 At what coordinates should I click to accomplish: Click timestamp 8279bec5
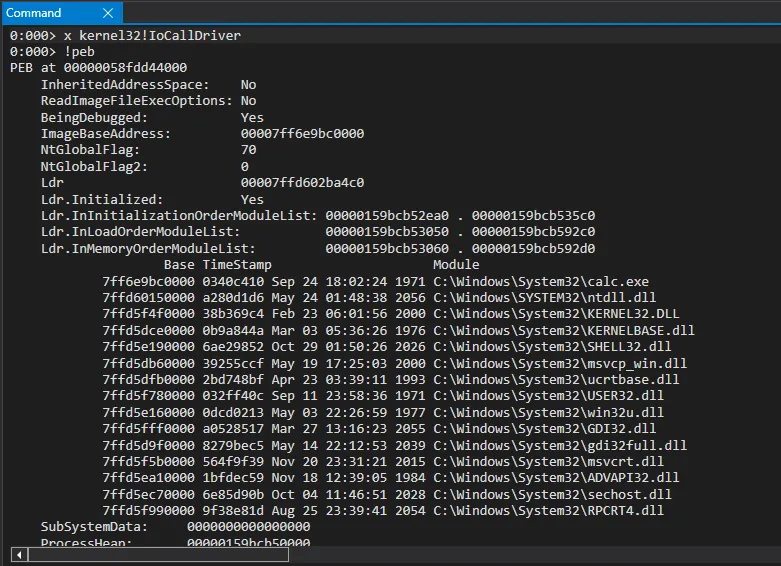pyautogui.click(x=233, y=445)
